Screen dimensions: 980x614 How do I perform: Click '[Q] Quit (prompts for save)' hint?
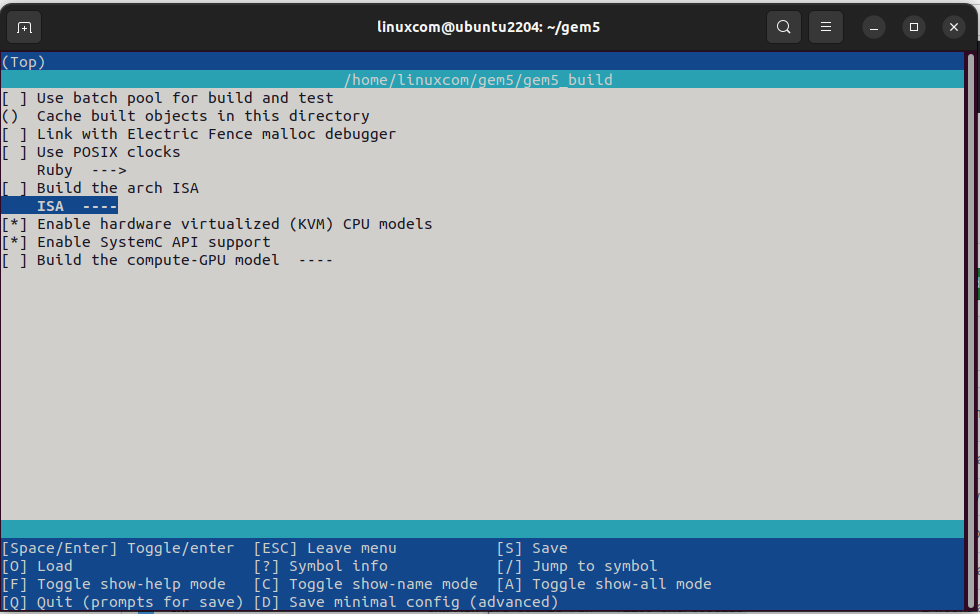coord(122,602)
